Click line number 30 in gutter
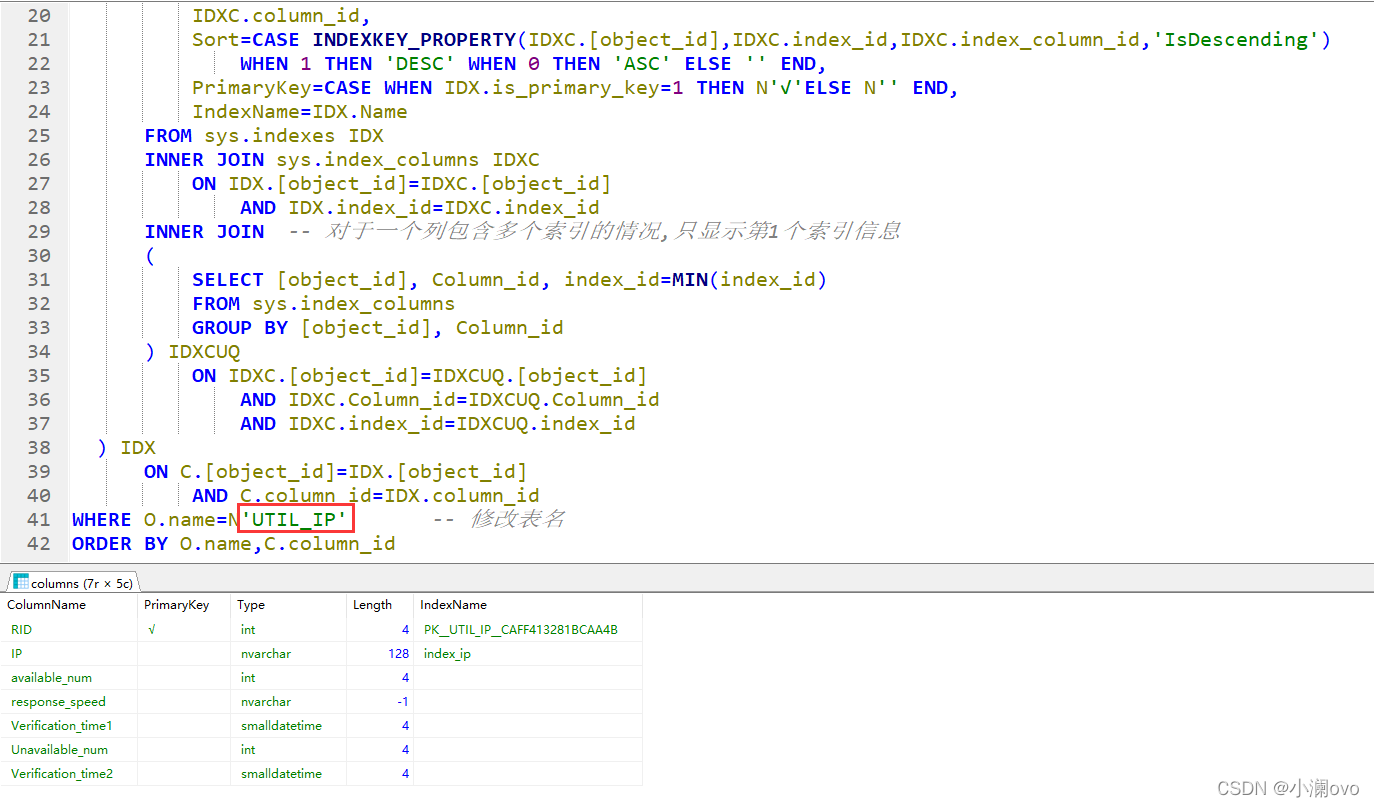1374x807 pixels. point(38,256)
